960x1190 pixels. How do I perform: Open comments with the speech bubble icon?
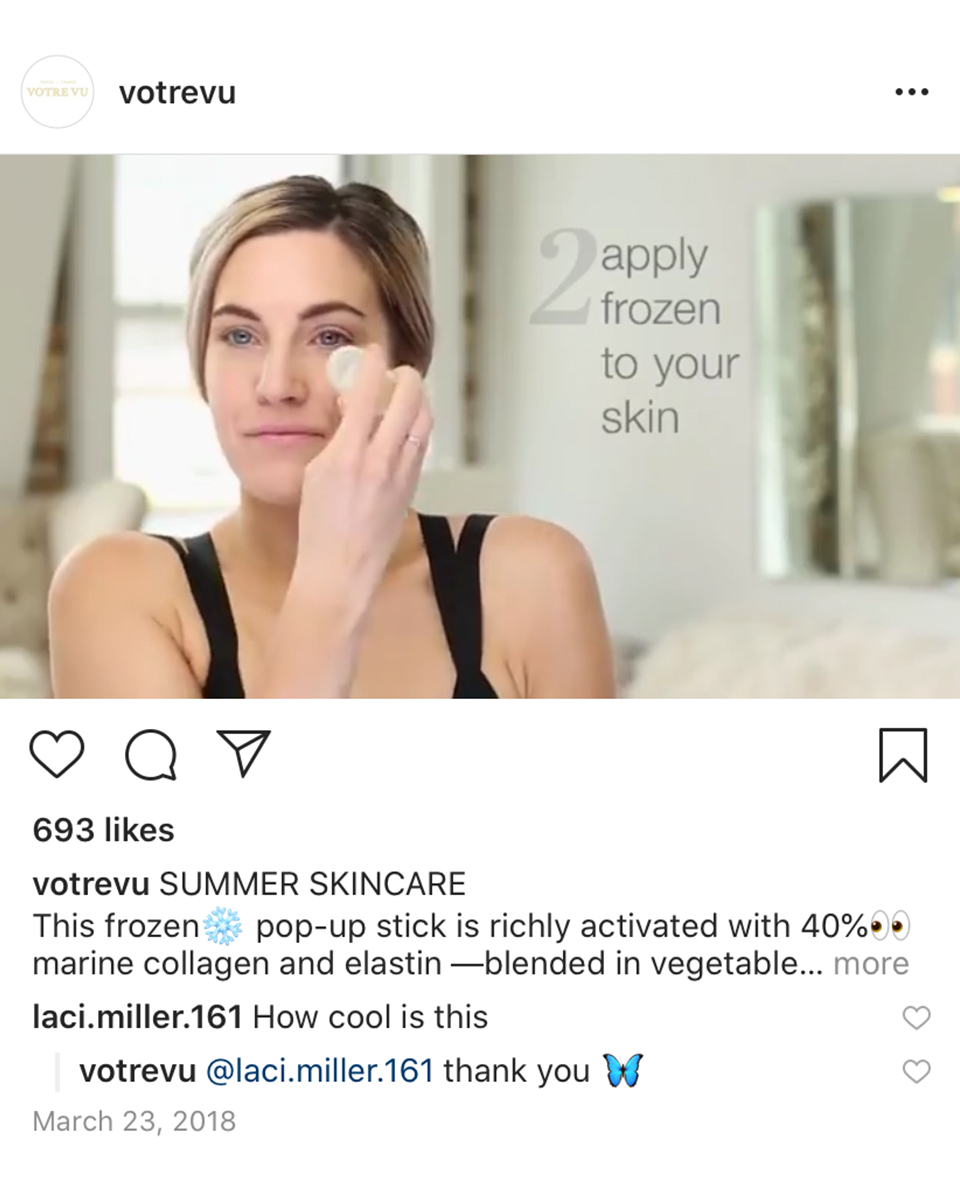151,755
